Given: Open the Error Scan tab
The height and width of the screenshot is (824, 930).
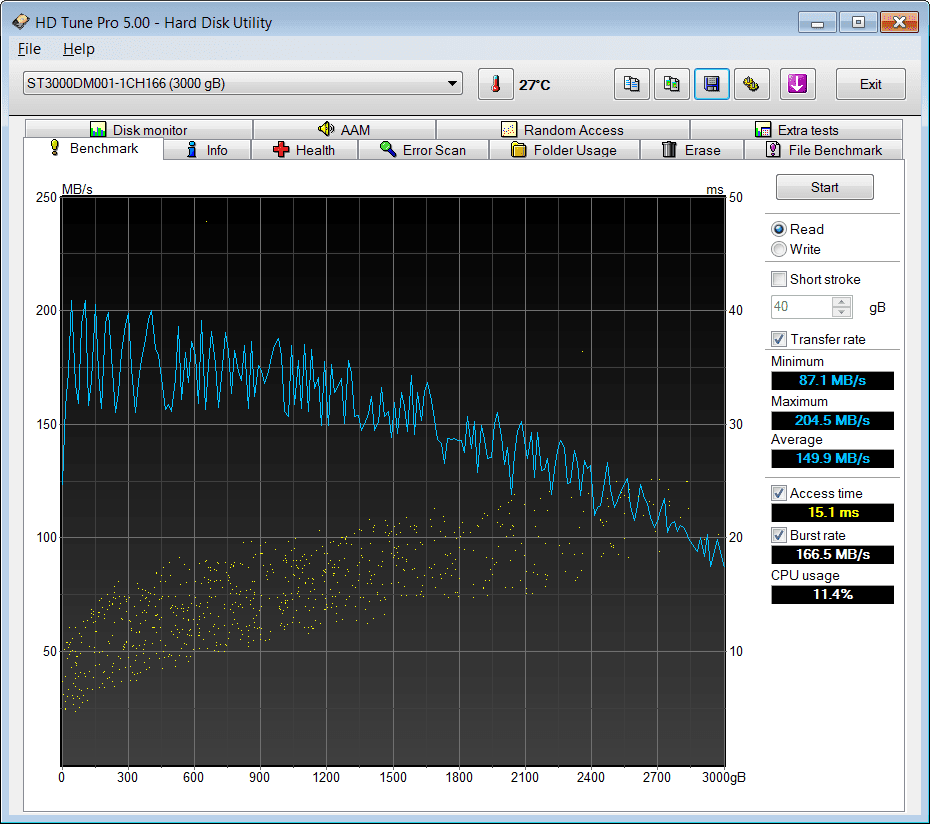Looking at the screenshot, I should coord(423,150).
